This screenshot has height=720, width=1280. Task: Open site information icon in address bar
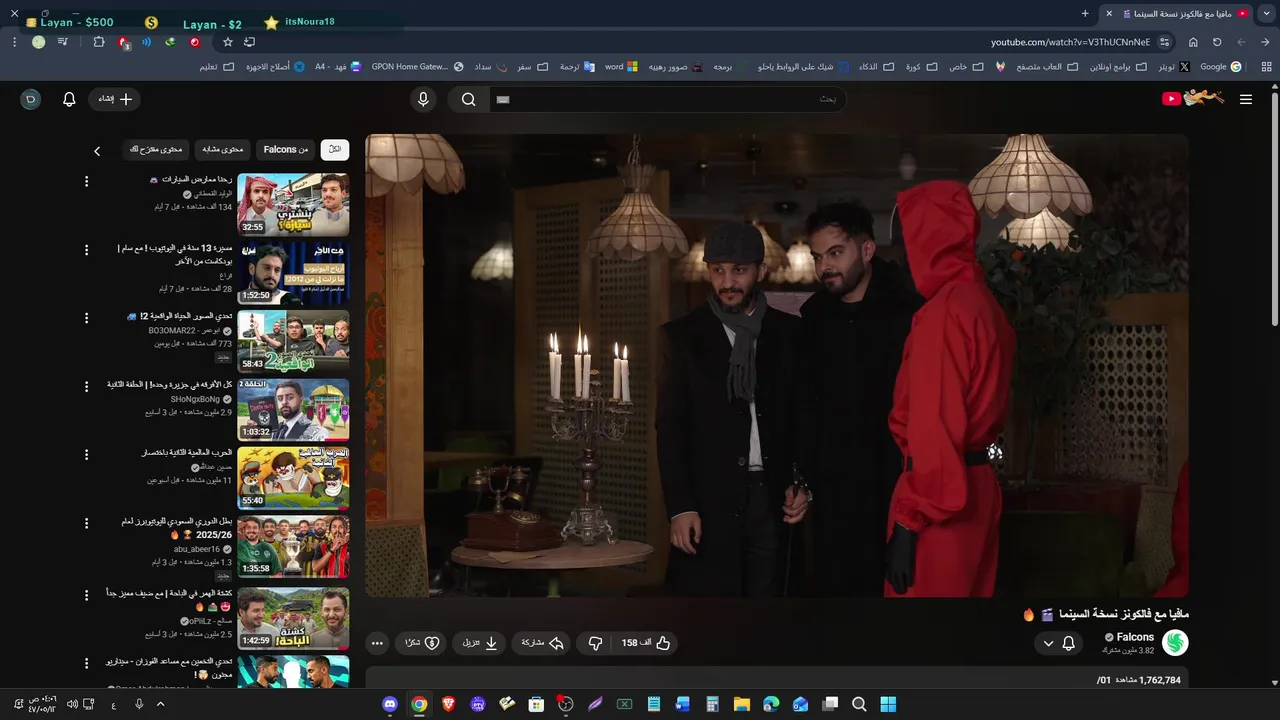point(1164,42)
